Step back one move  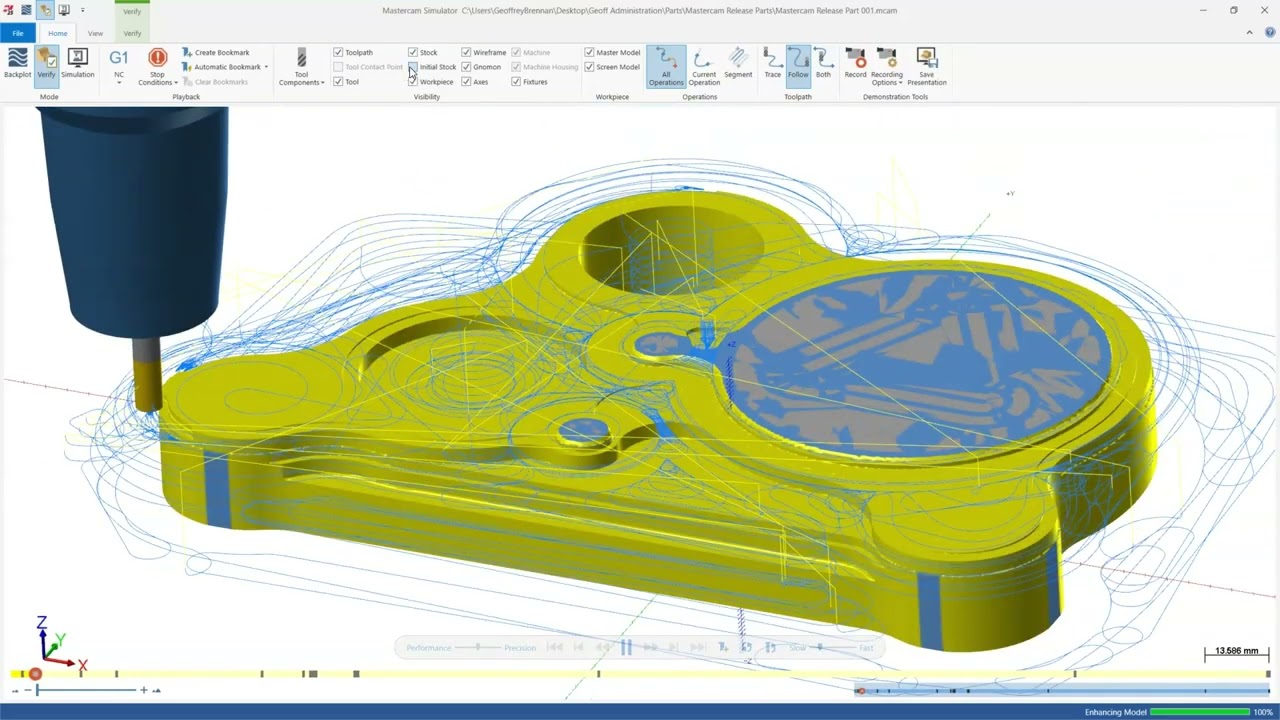point(578,648)
